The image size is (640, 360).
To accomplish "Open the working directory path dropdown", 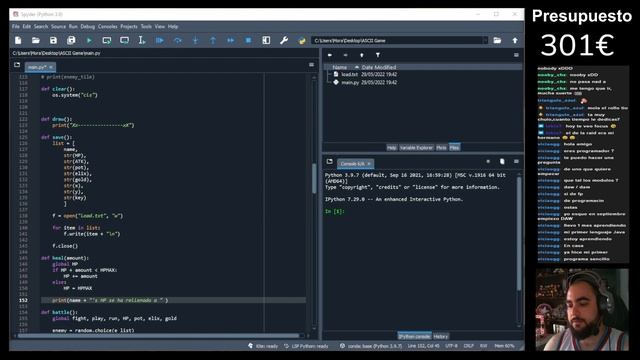I will pyautogui.click(x=485, y=40).
